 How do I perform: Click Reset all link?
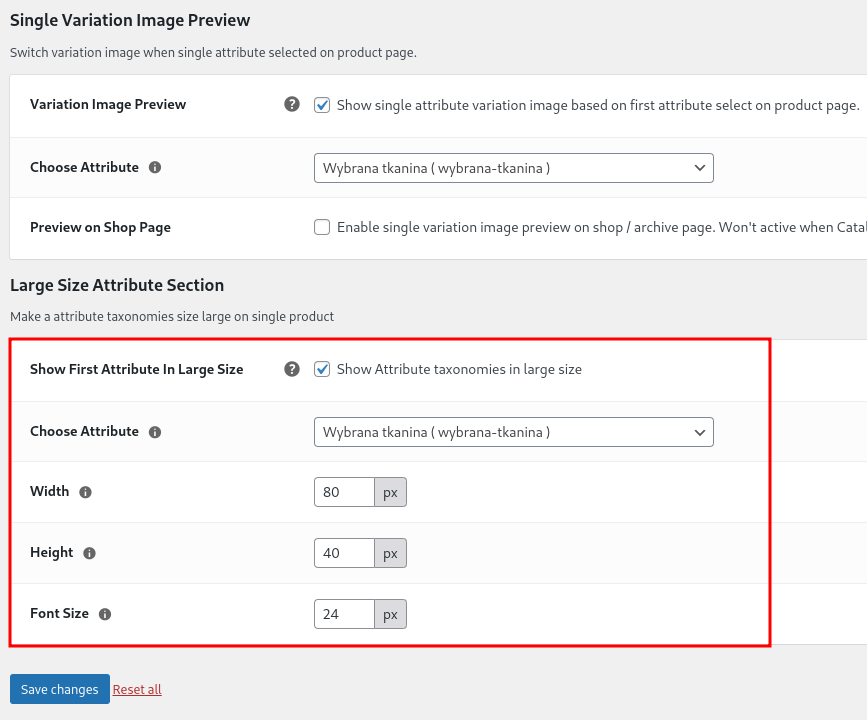click(137, 690)
